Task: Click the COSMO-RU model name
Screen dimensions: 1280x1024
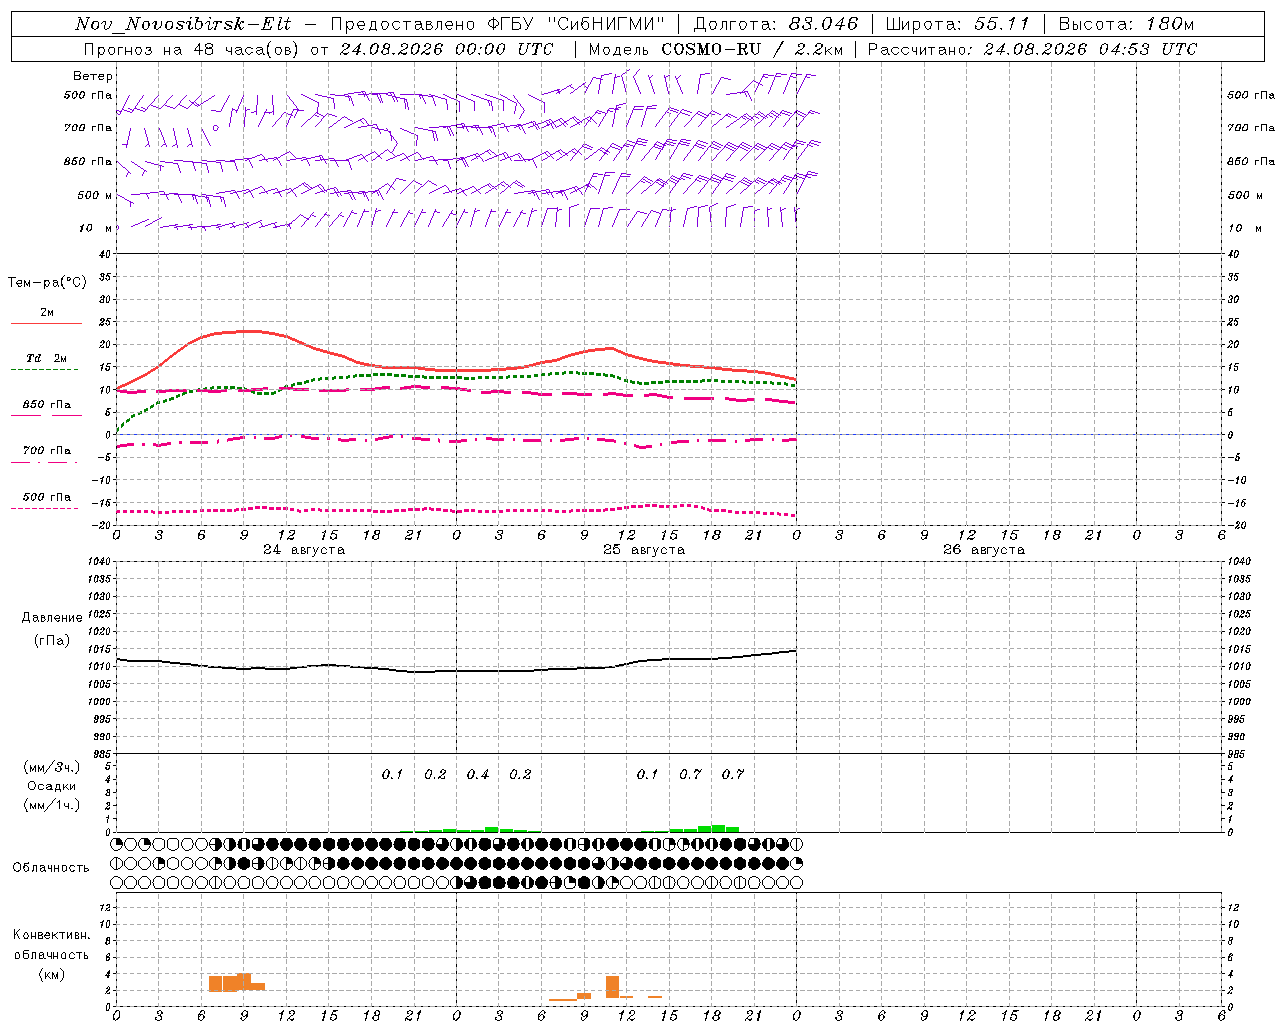Action: (x=711, y=49)
